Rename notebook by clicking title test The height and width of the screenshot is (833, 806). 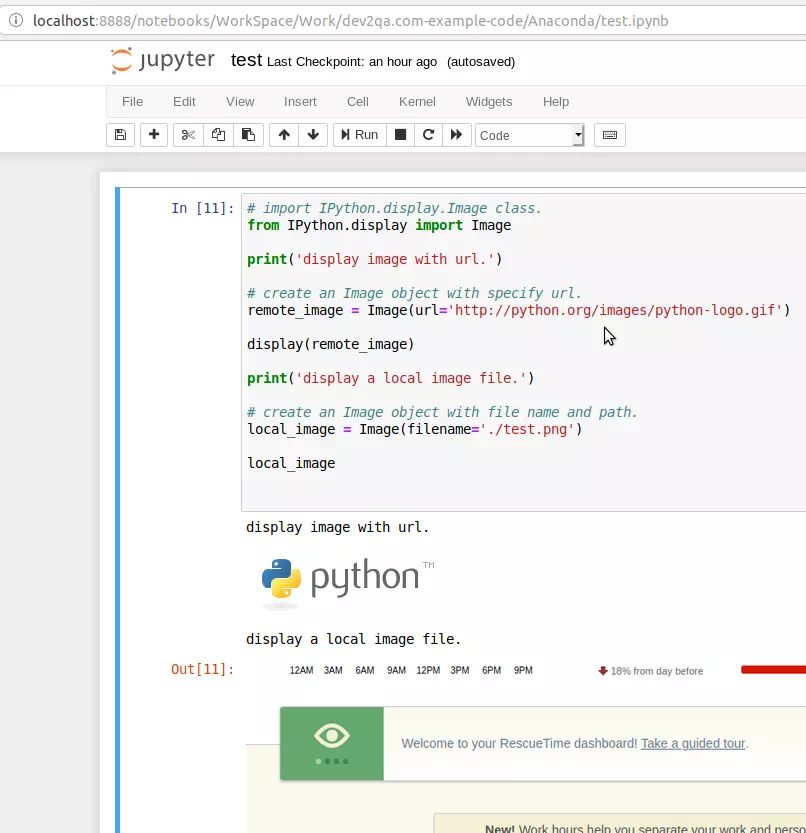click(x=247, y=60)
